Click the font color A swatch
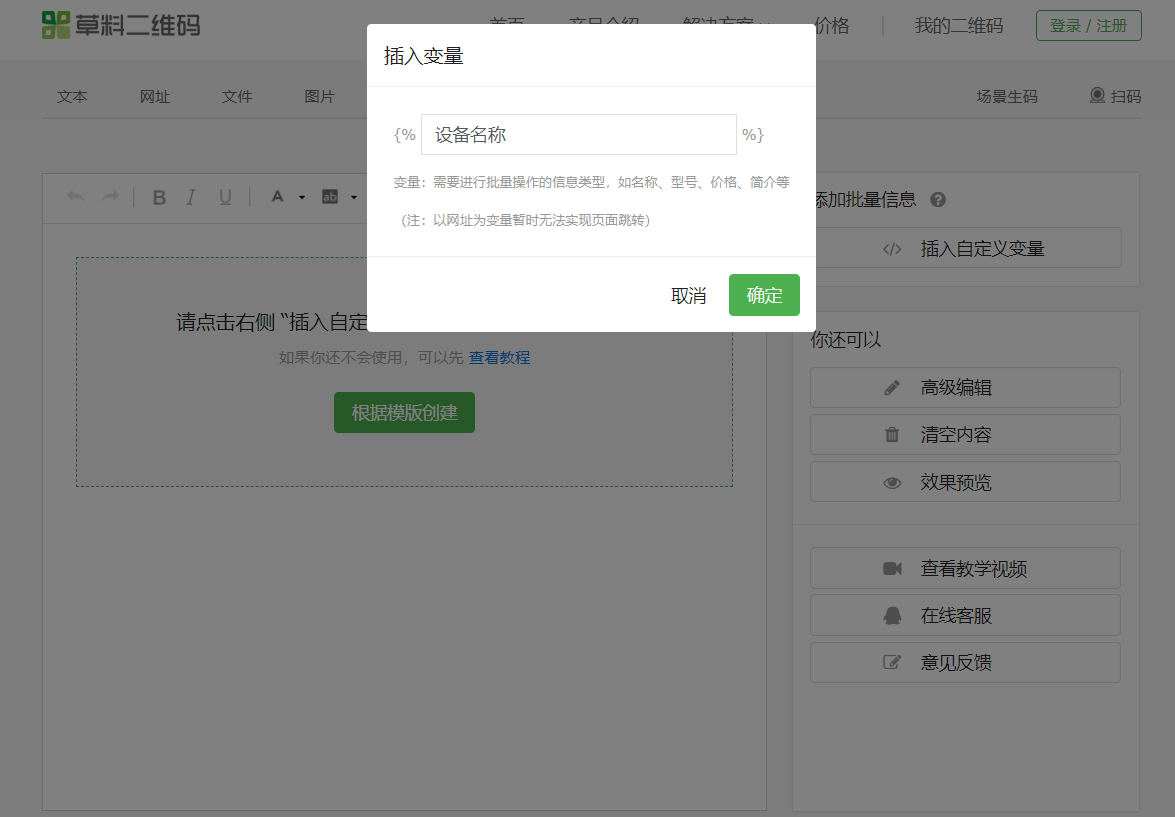1175x817 pixels. pyautogui.click(x=277, y=197)
